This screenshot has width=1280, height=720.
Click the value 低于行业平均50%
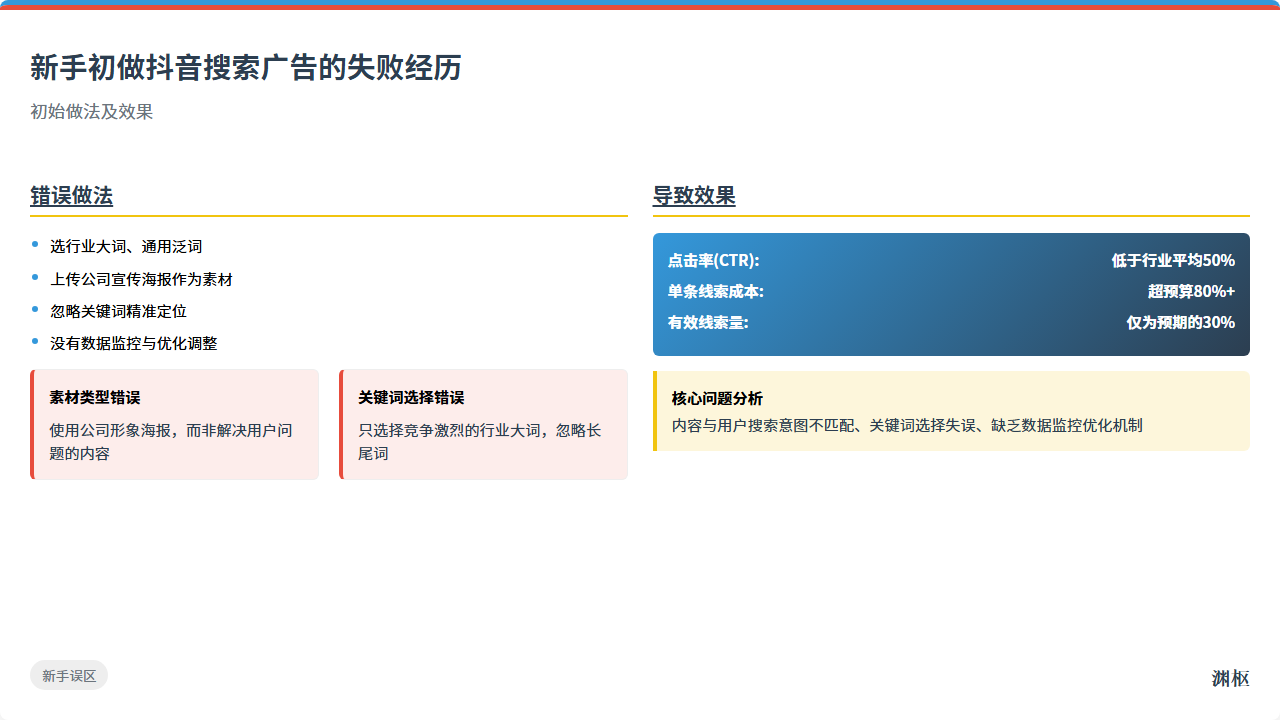click(1173, 261)
